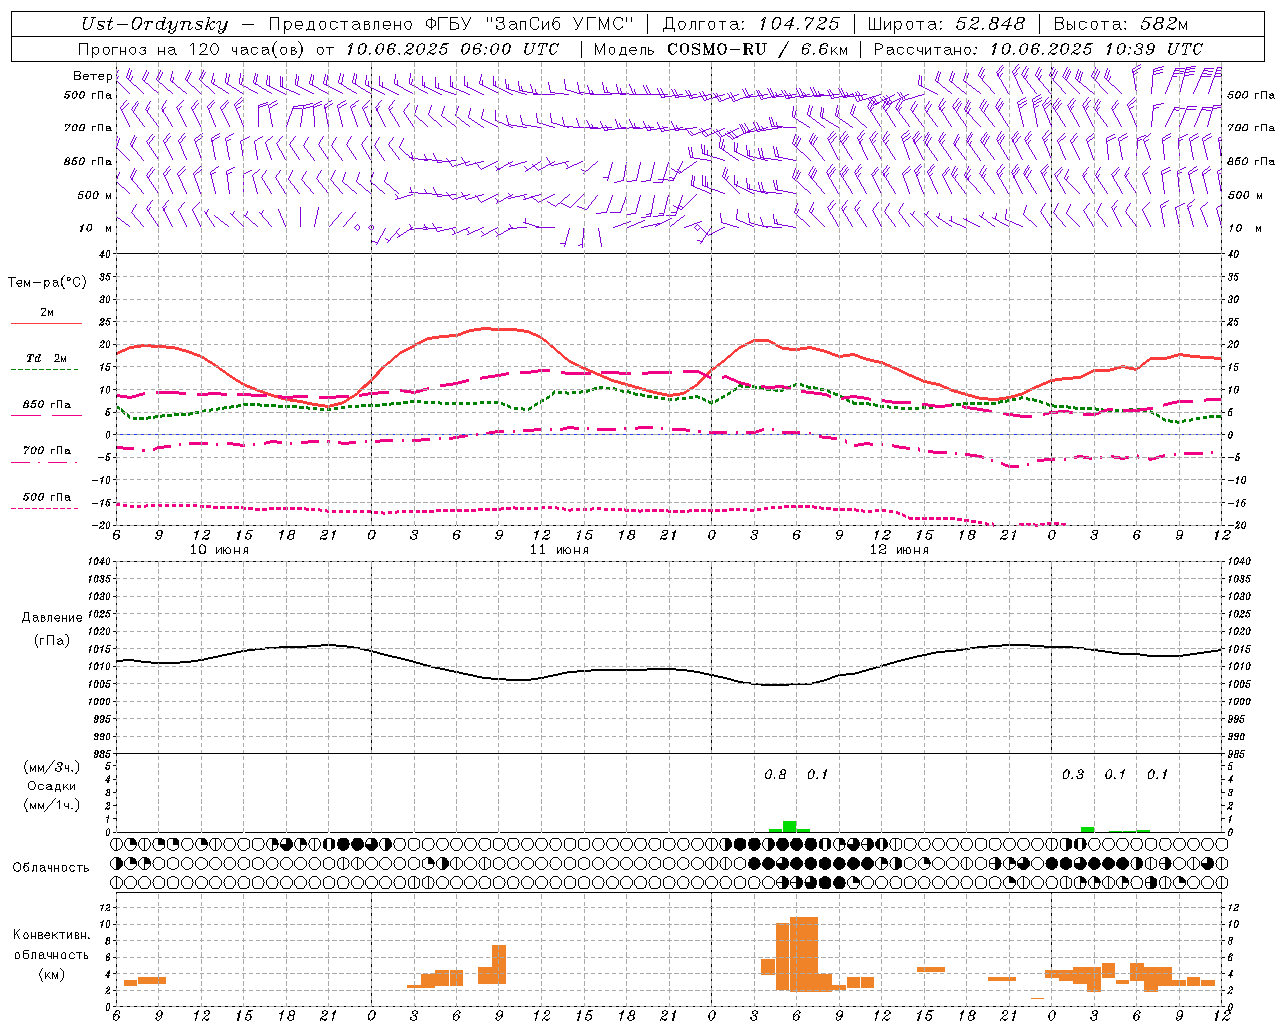Click the Рассчитано 10.06.2025 10:39 UTC timestamp
The image size is (1280, 1024).
pos(1038,48)
